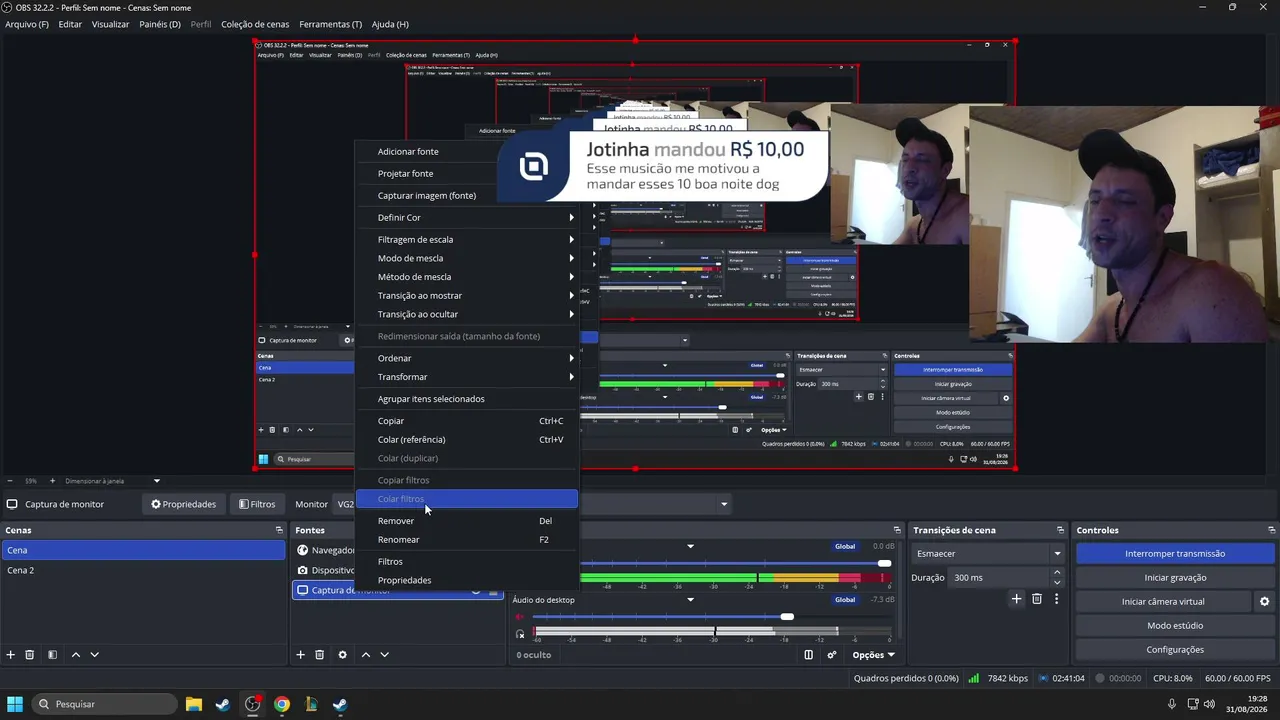Expand the Ordenar submenu

[467, 358]
